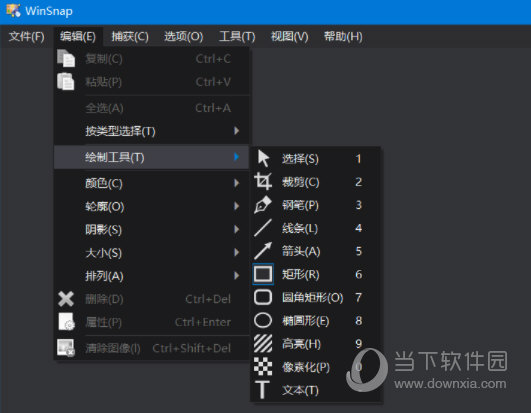Open the 阴影(S) menu entry
531x413 pixels.
(x=152, y=230)
